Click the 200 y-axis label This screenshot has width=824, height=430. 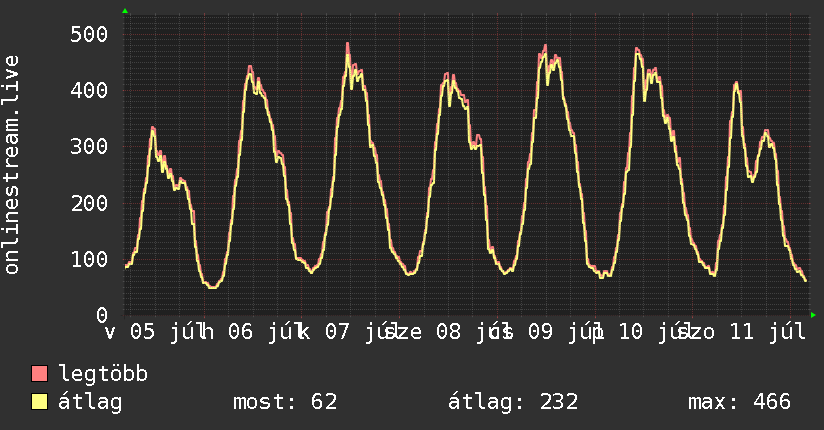(x=89, y=203)
